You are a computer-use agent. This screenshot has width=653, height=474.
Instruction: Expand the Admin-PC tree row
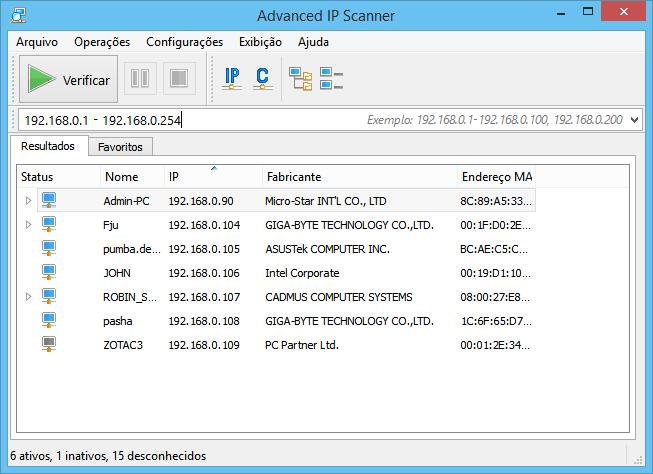click(28, 201)
